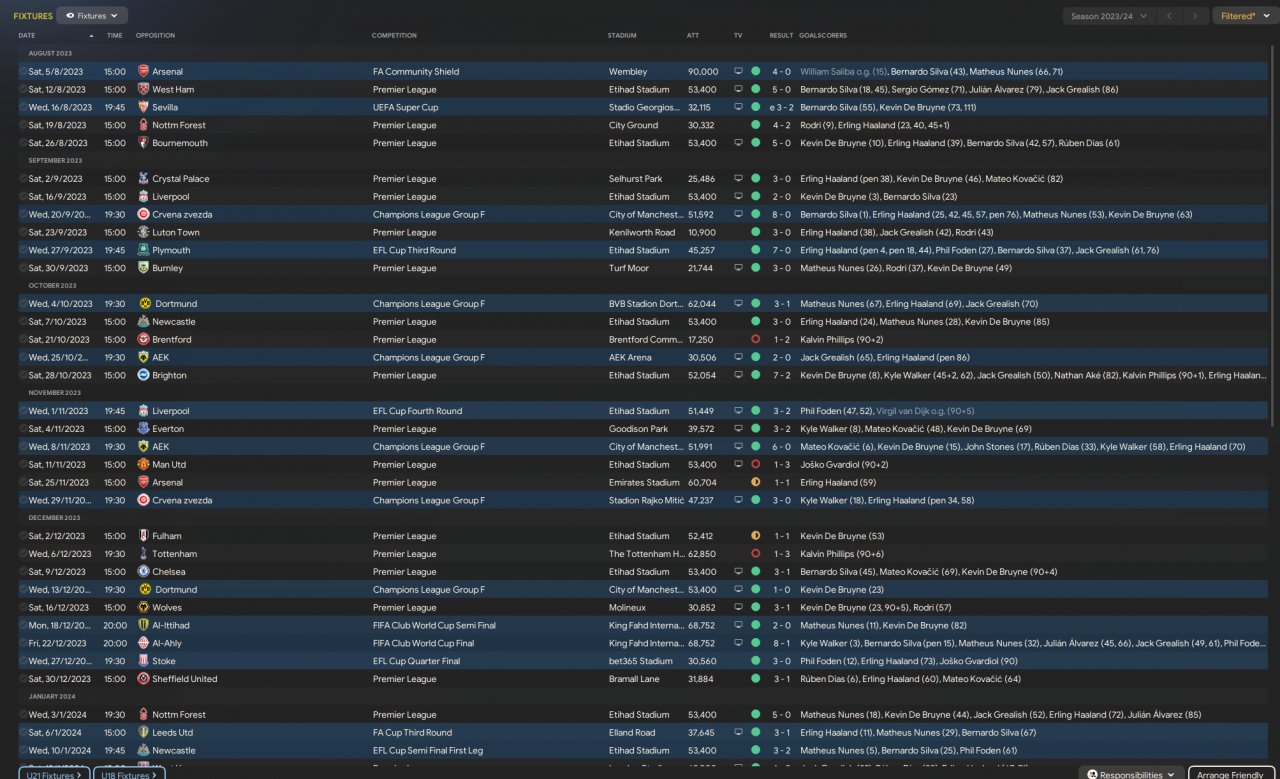This screenshot has width=1280, height=779.
Task: Click the West Ham club badge
Action: tap(143, 90)
